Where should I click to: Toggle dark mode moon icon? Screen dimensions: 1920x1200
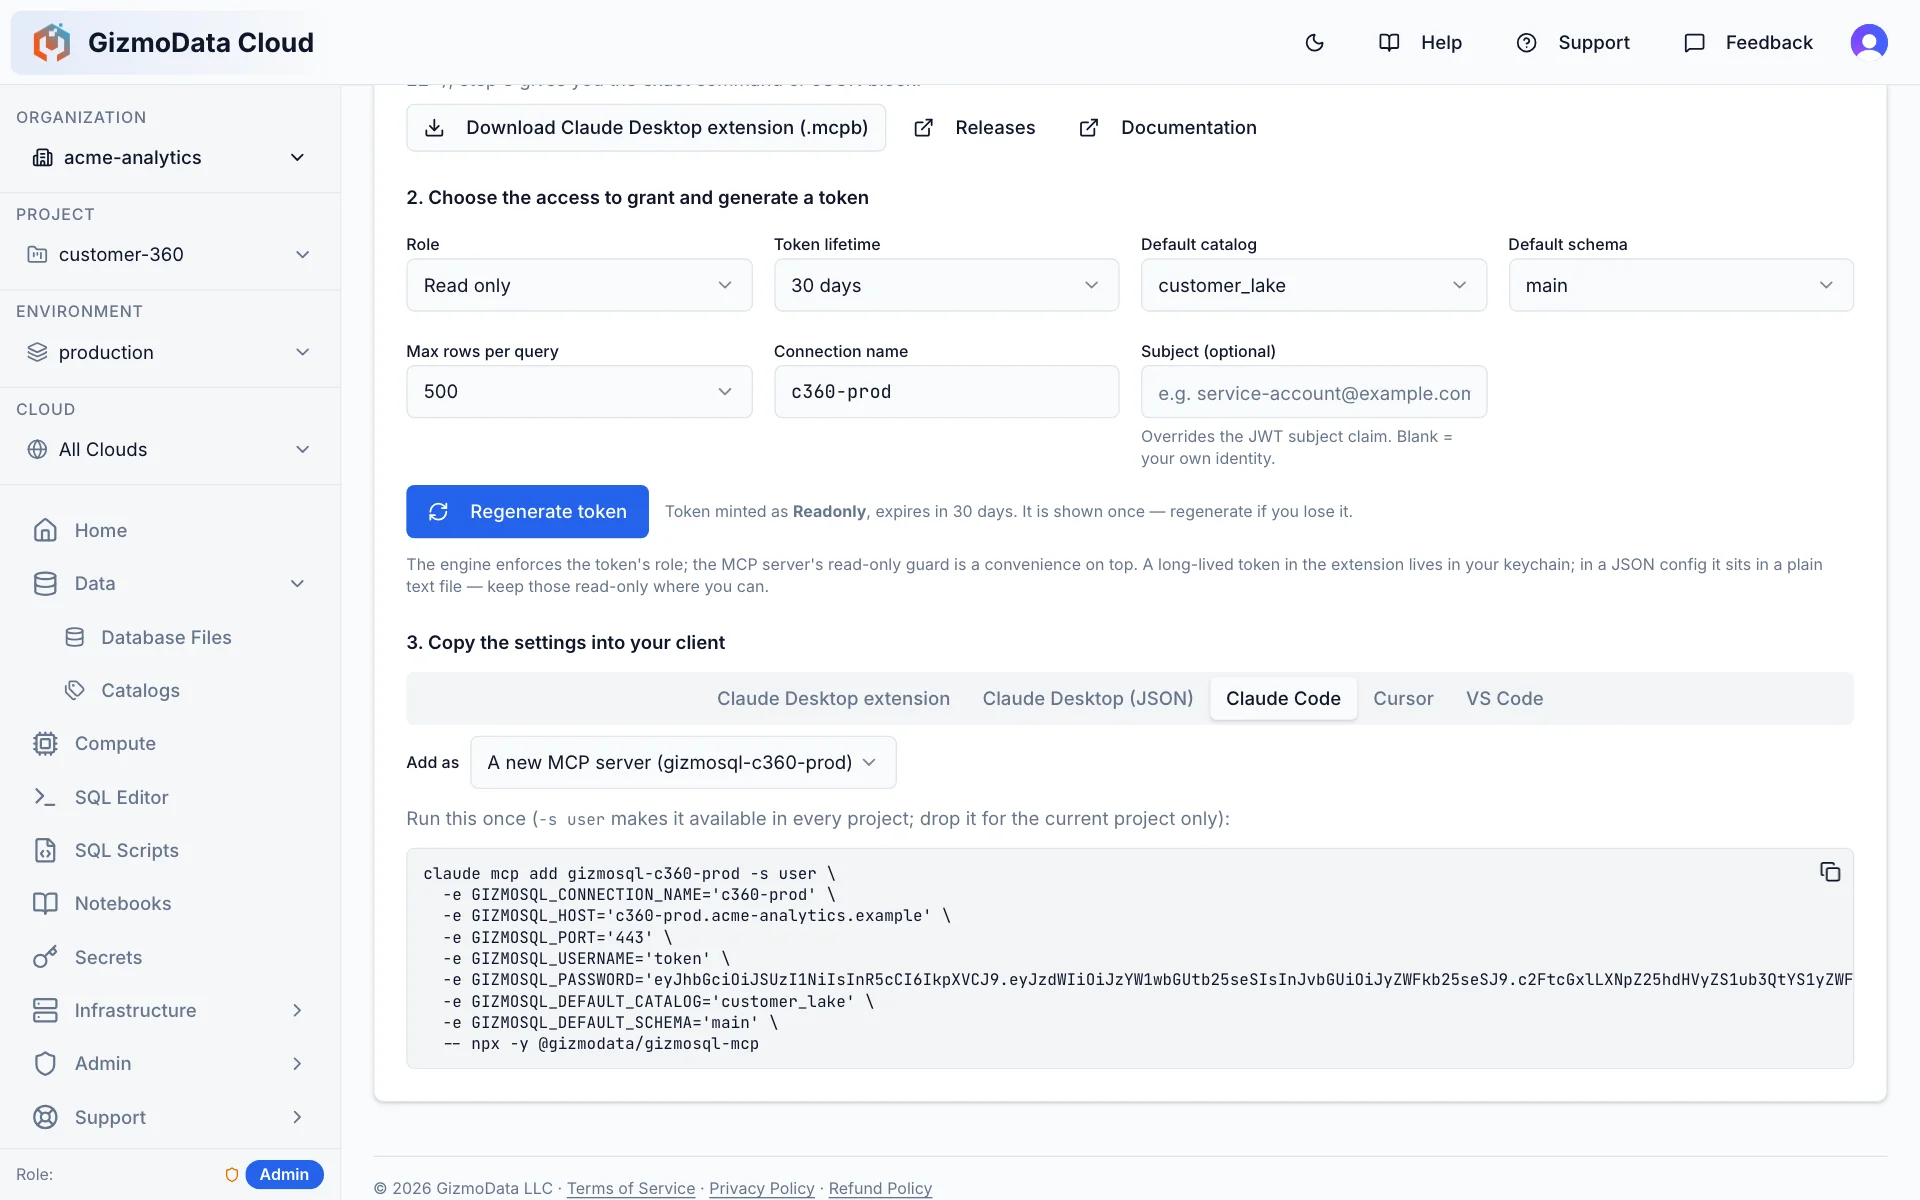point(1314,42)
